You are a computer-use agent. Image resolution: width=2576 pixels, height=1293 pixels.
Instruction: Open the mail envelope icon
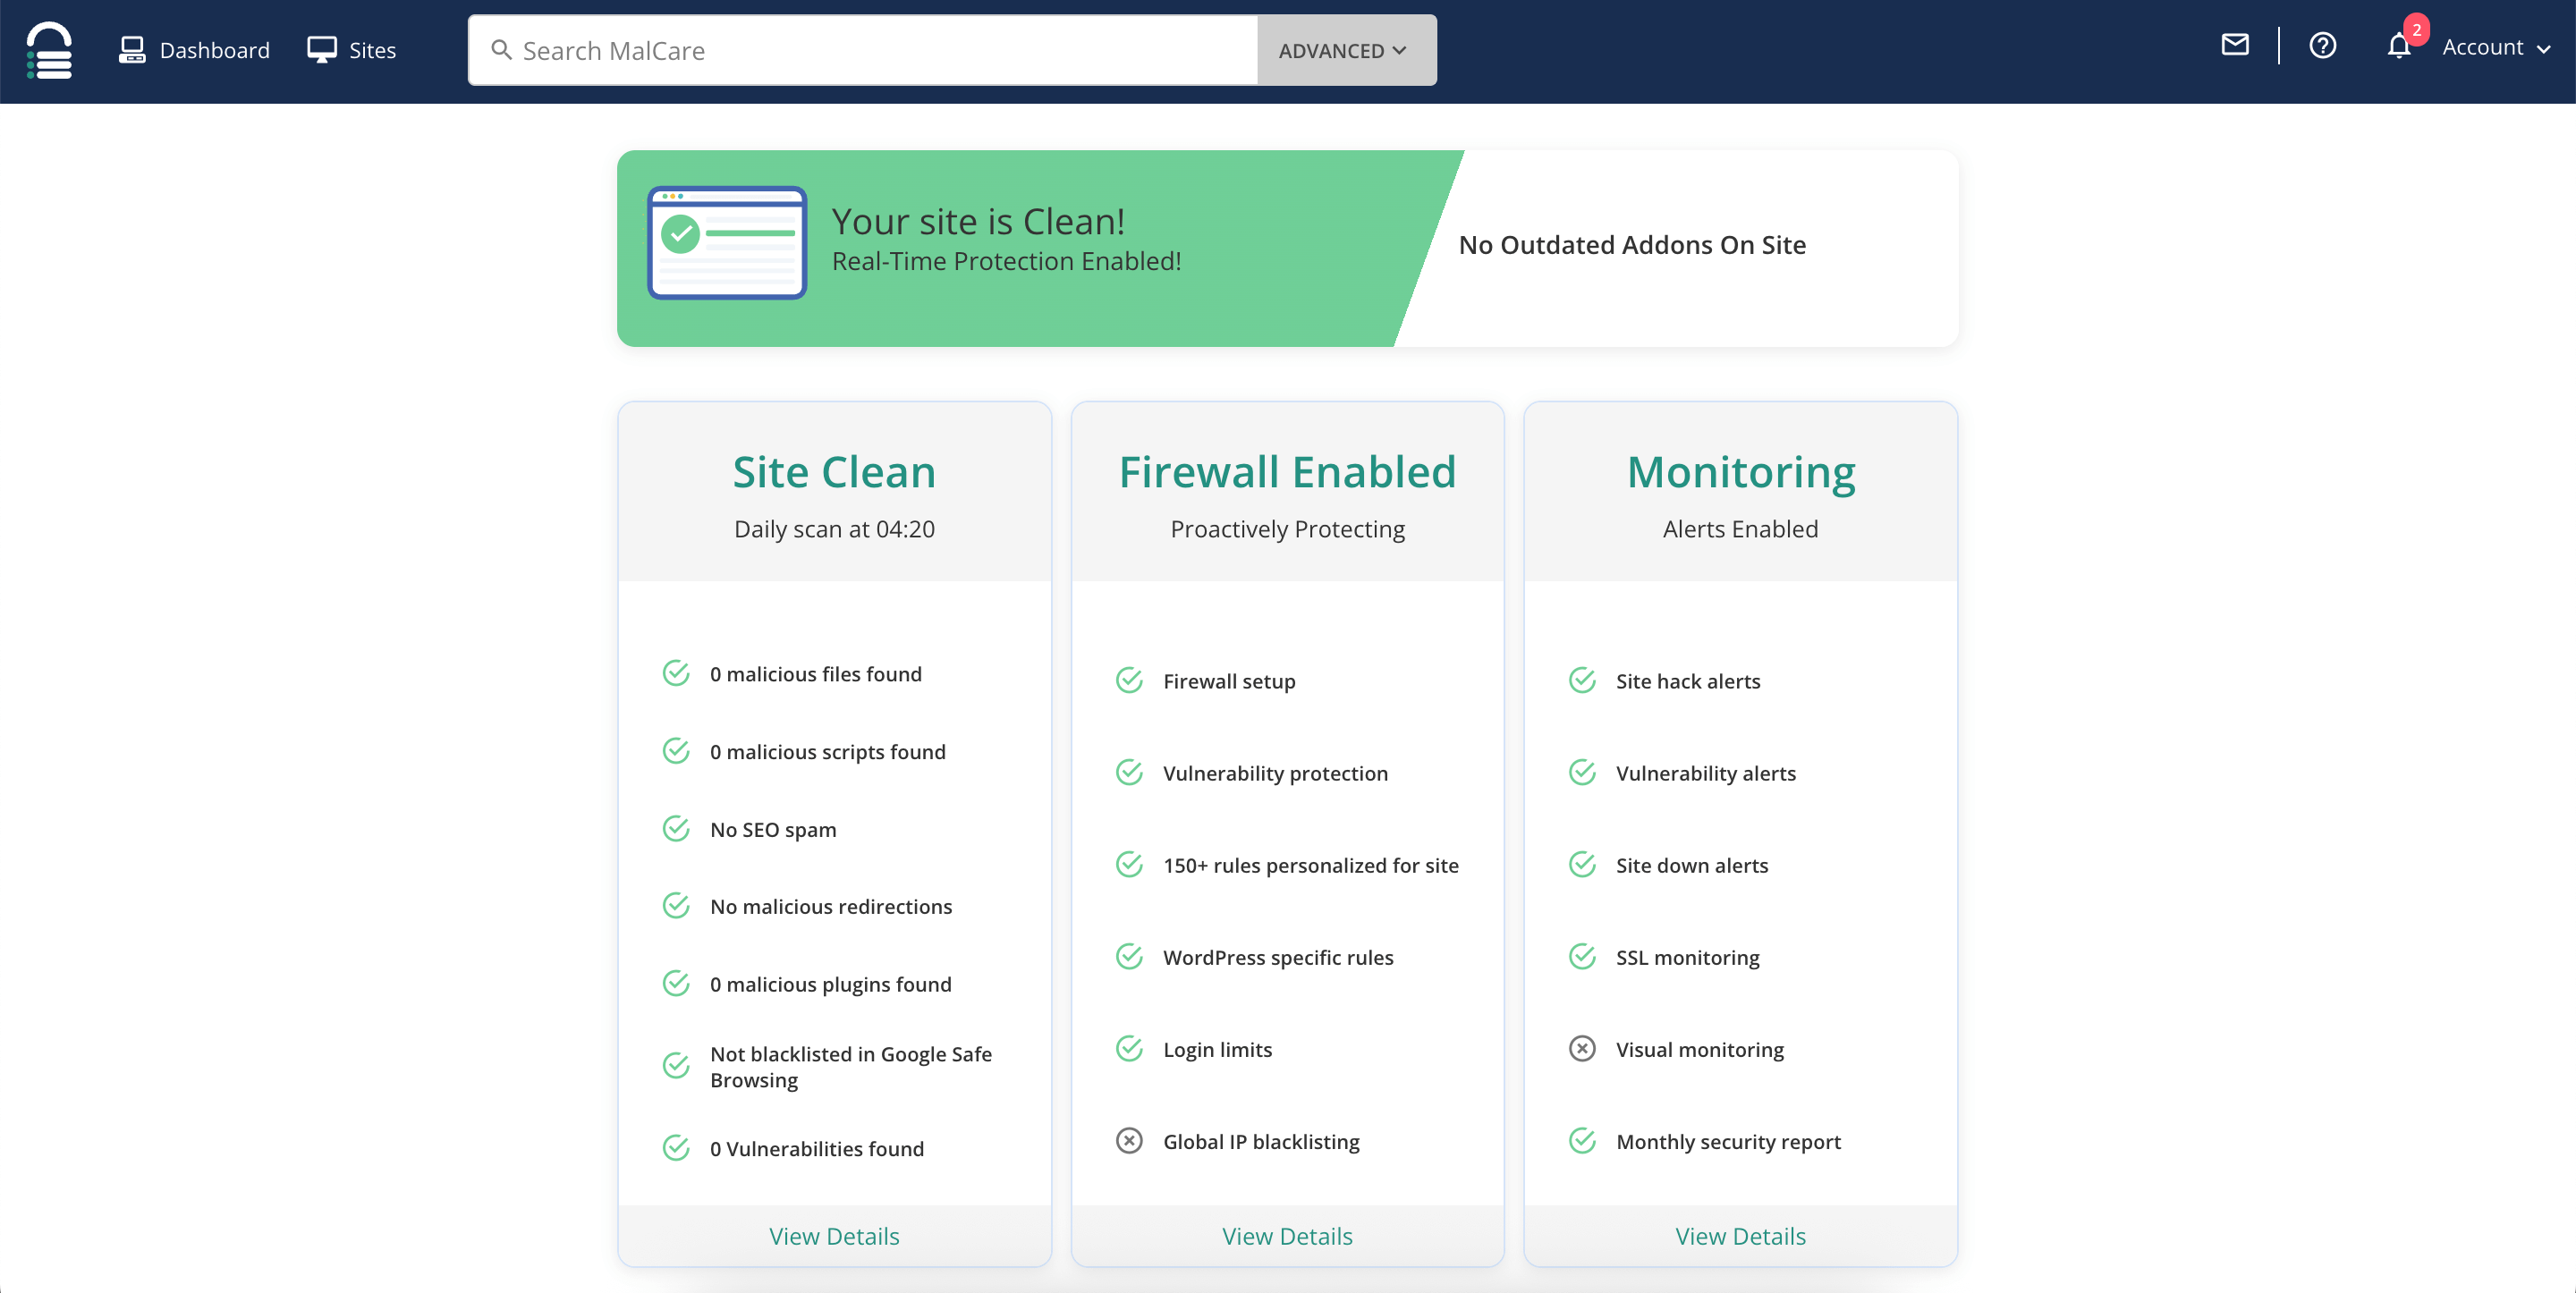tap(2235, 45)
